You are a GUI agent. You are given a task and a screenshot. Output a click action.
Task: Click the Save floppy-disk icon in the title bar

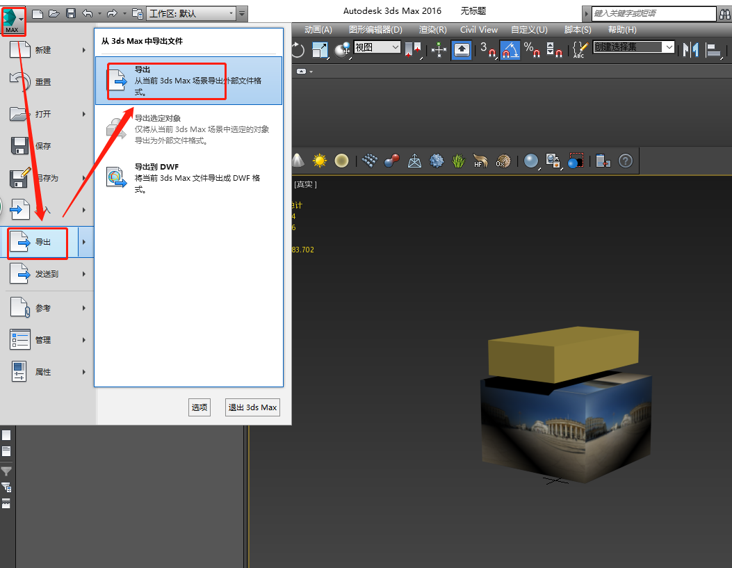pos(71,14)
